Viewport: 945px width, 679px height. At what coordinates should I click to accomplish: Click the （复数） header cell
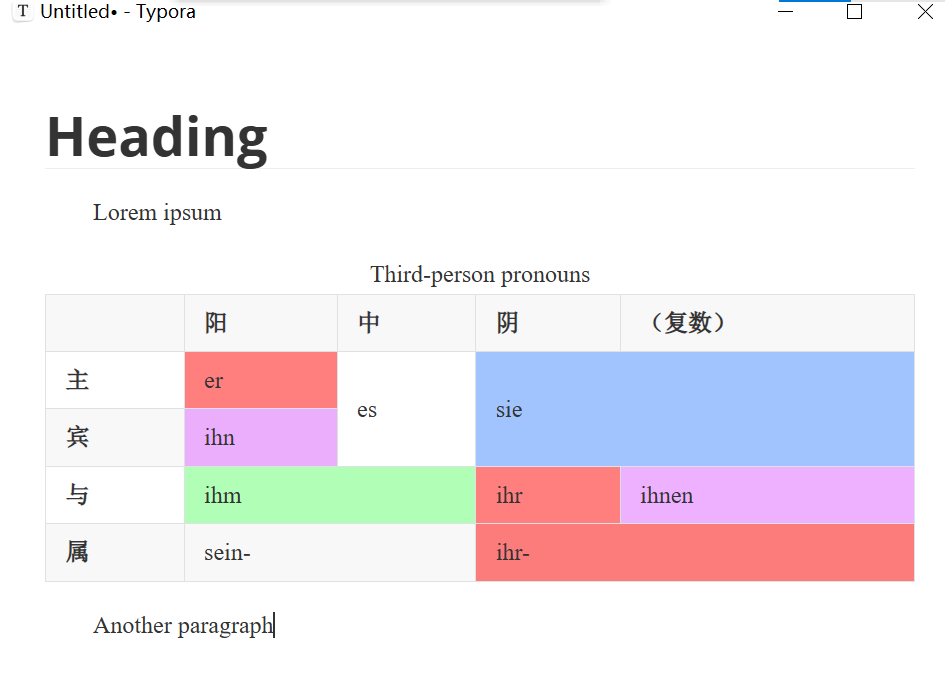(x=766, y=323)
